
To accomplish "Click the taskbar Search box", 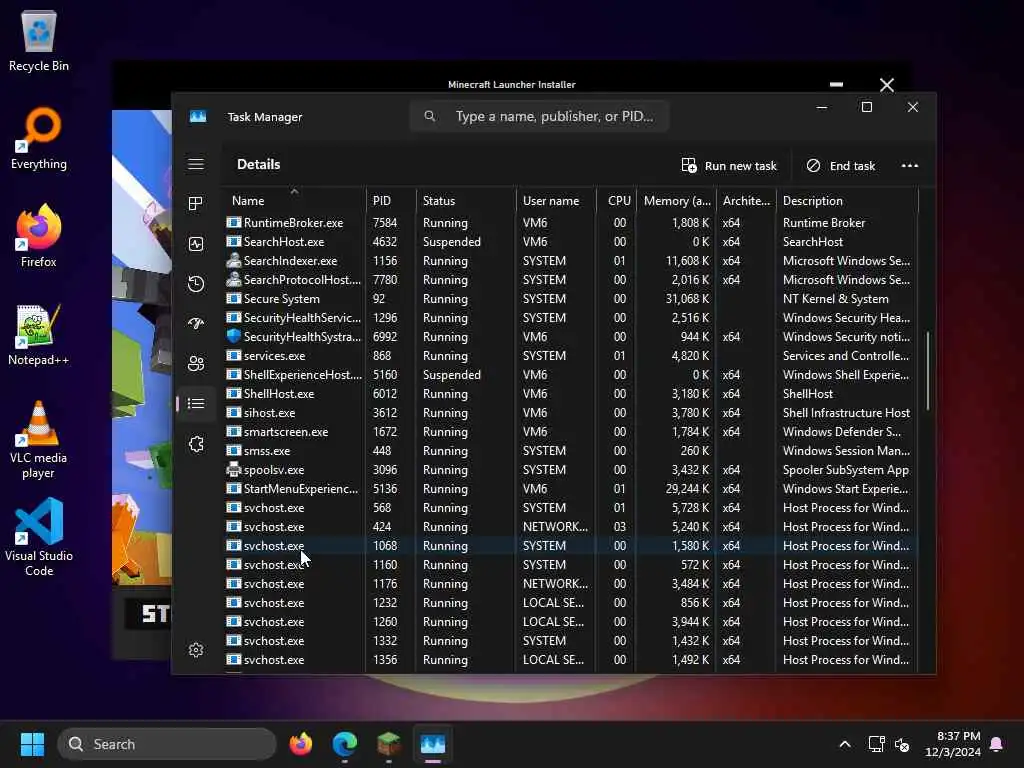I will 167,744.
